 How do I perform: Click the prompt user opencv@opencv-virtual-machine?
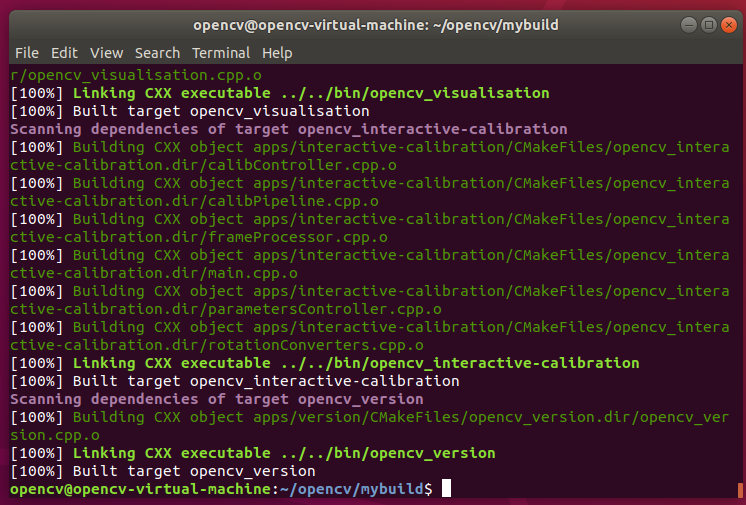pyautogui.click(x=141, y=489)
